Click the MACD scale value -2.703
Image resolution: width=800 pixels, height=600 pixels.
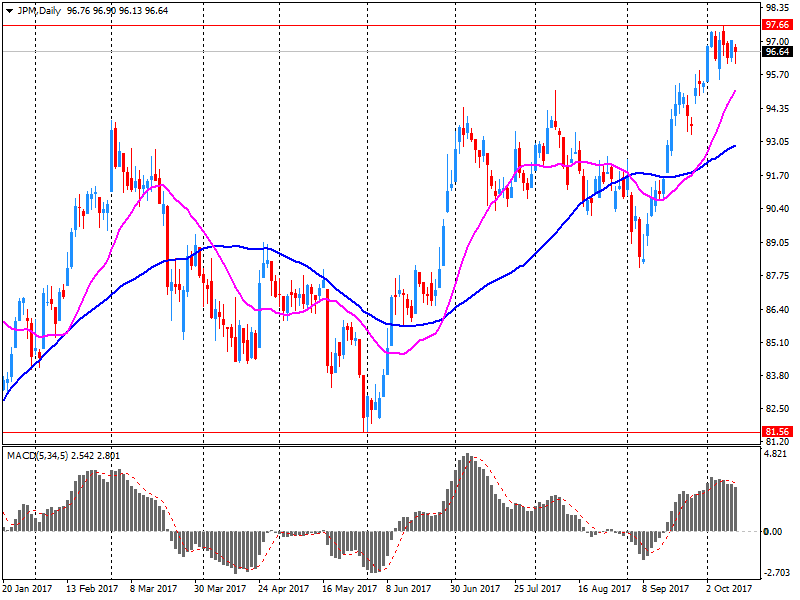pyautogui.click(x=777, y=573)
